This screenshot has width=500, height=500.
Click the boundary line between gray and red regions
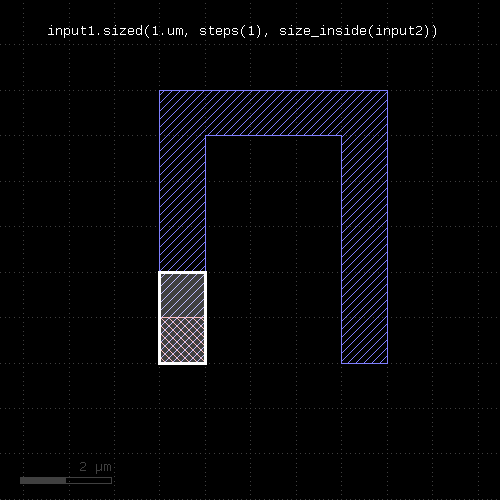[182, 317]
